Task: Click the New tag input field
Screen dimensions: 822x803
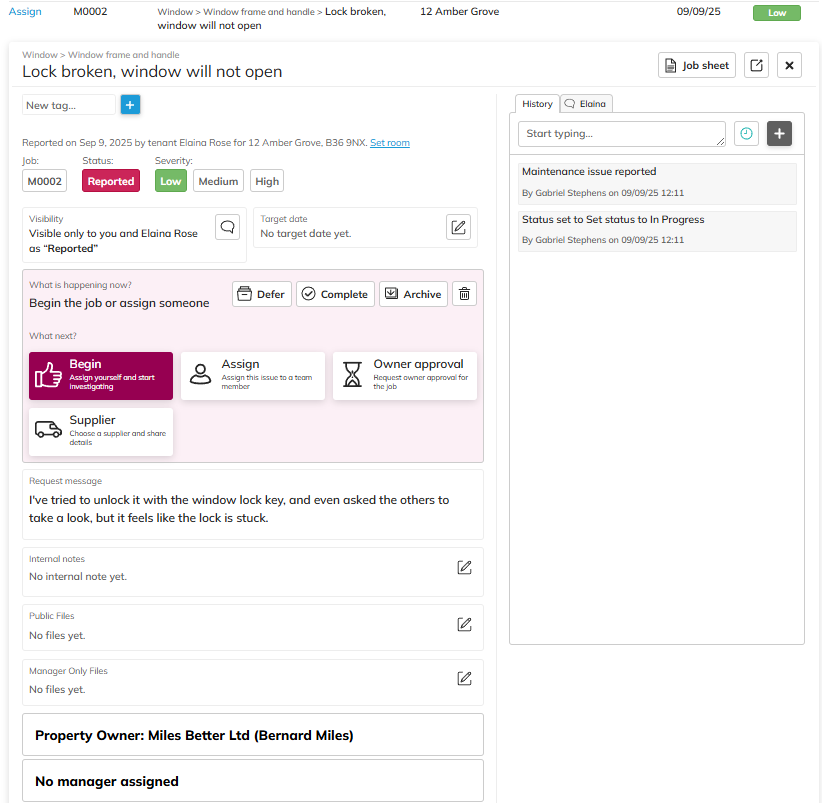Action: click(x=68, y=105)
